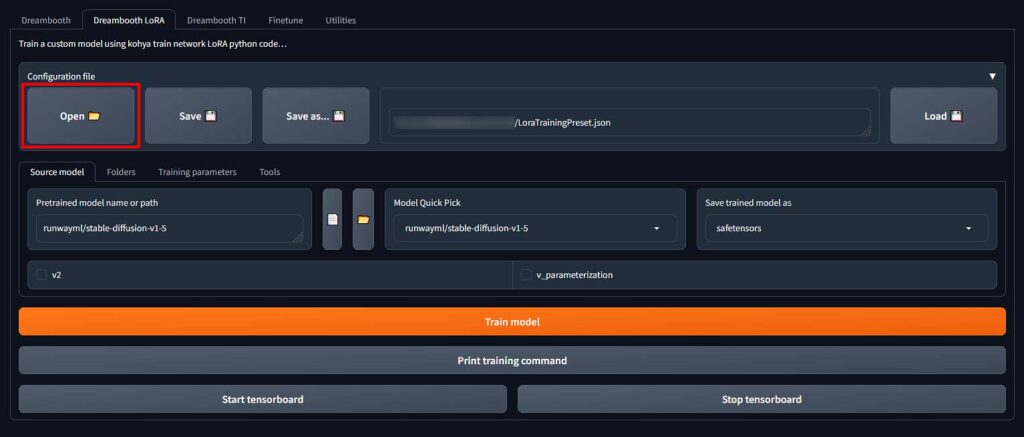Click the orange Train model button

click(512, 322)
